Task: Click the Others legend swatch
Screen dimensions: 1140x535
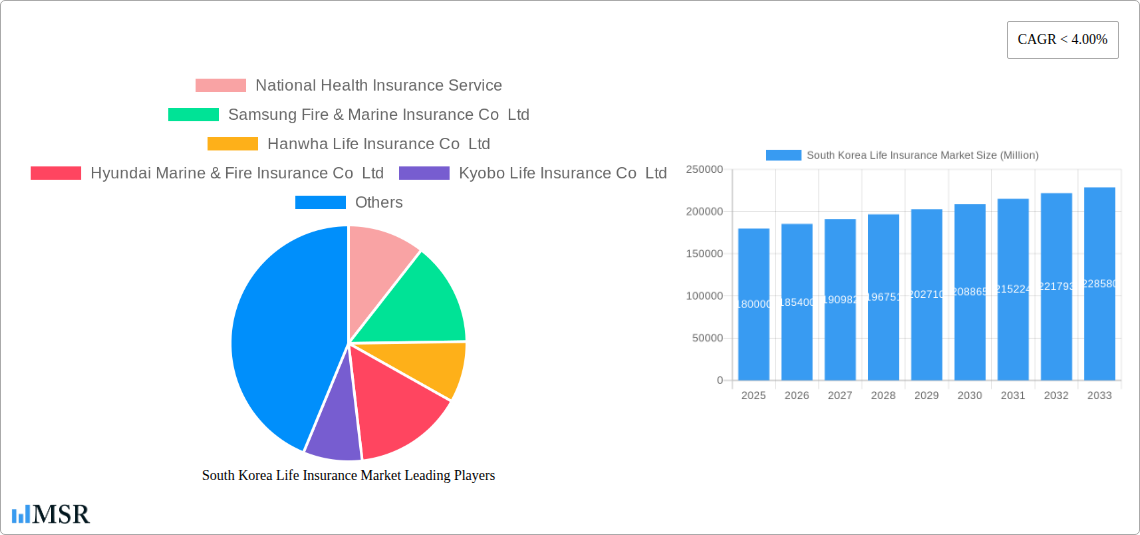Action: tap(320, 202)
